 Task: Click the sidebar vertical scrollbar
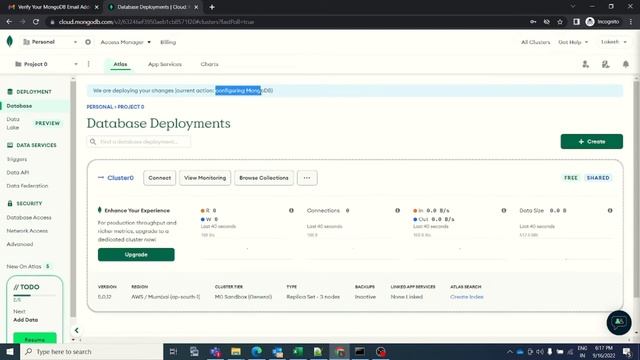[x=73, y=198]
